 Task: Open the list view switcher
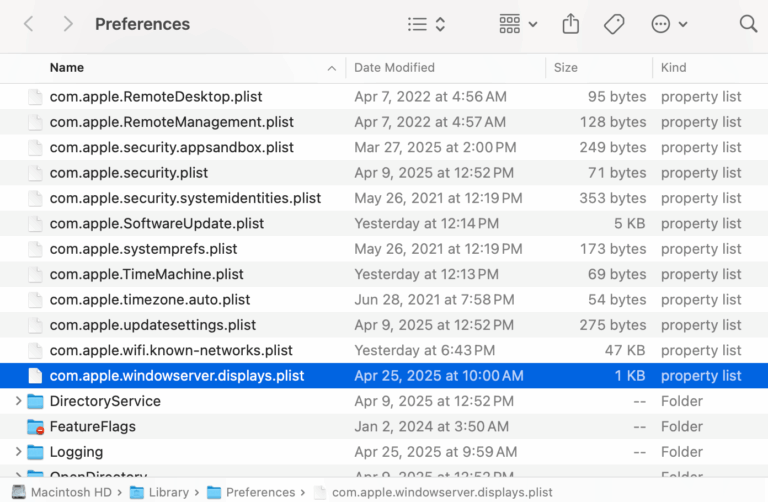pyautogui.click(x=427, y=24)
